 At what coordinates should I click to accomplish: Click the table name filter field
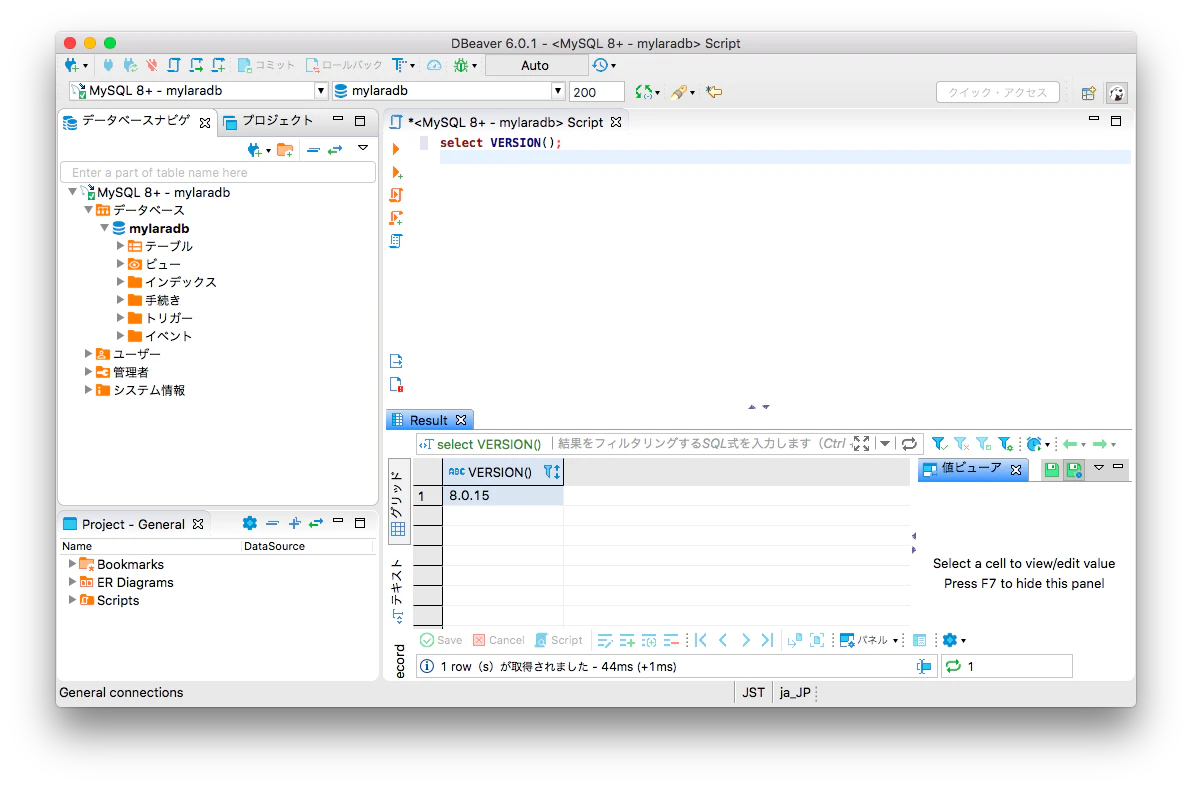tap(218, 173)
